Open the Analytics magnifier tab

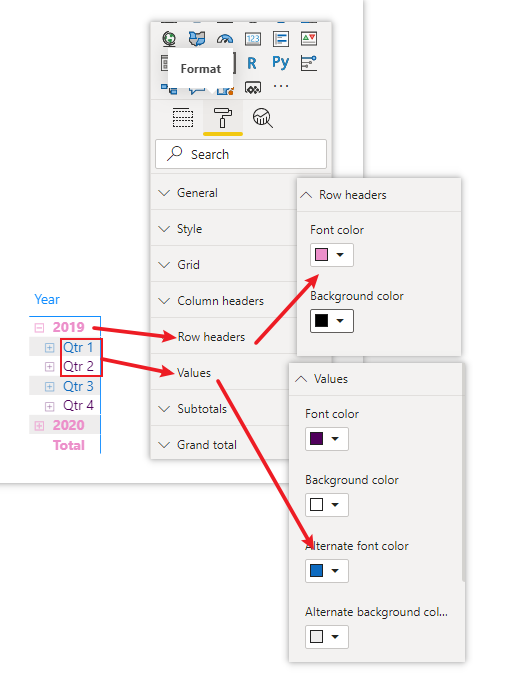[x=263, y=118]
